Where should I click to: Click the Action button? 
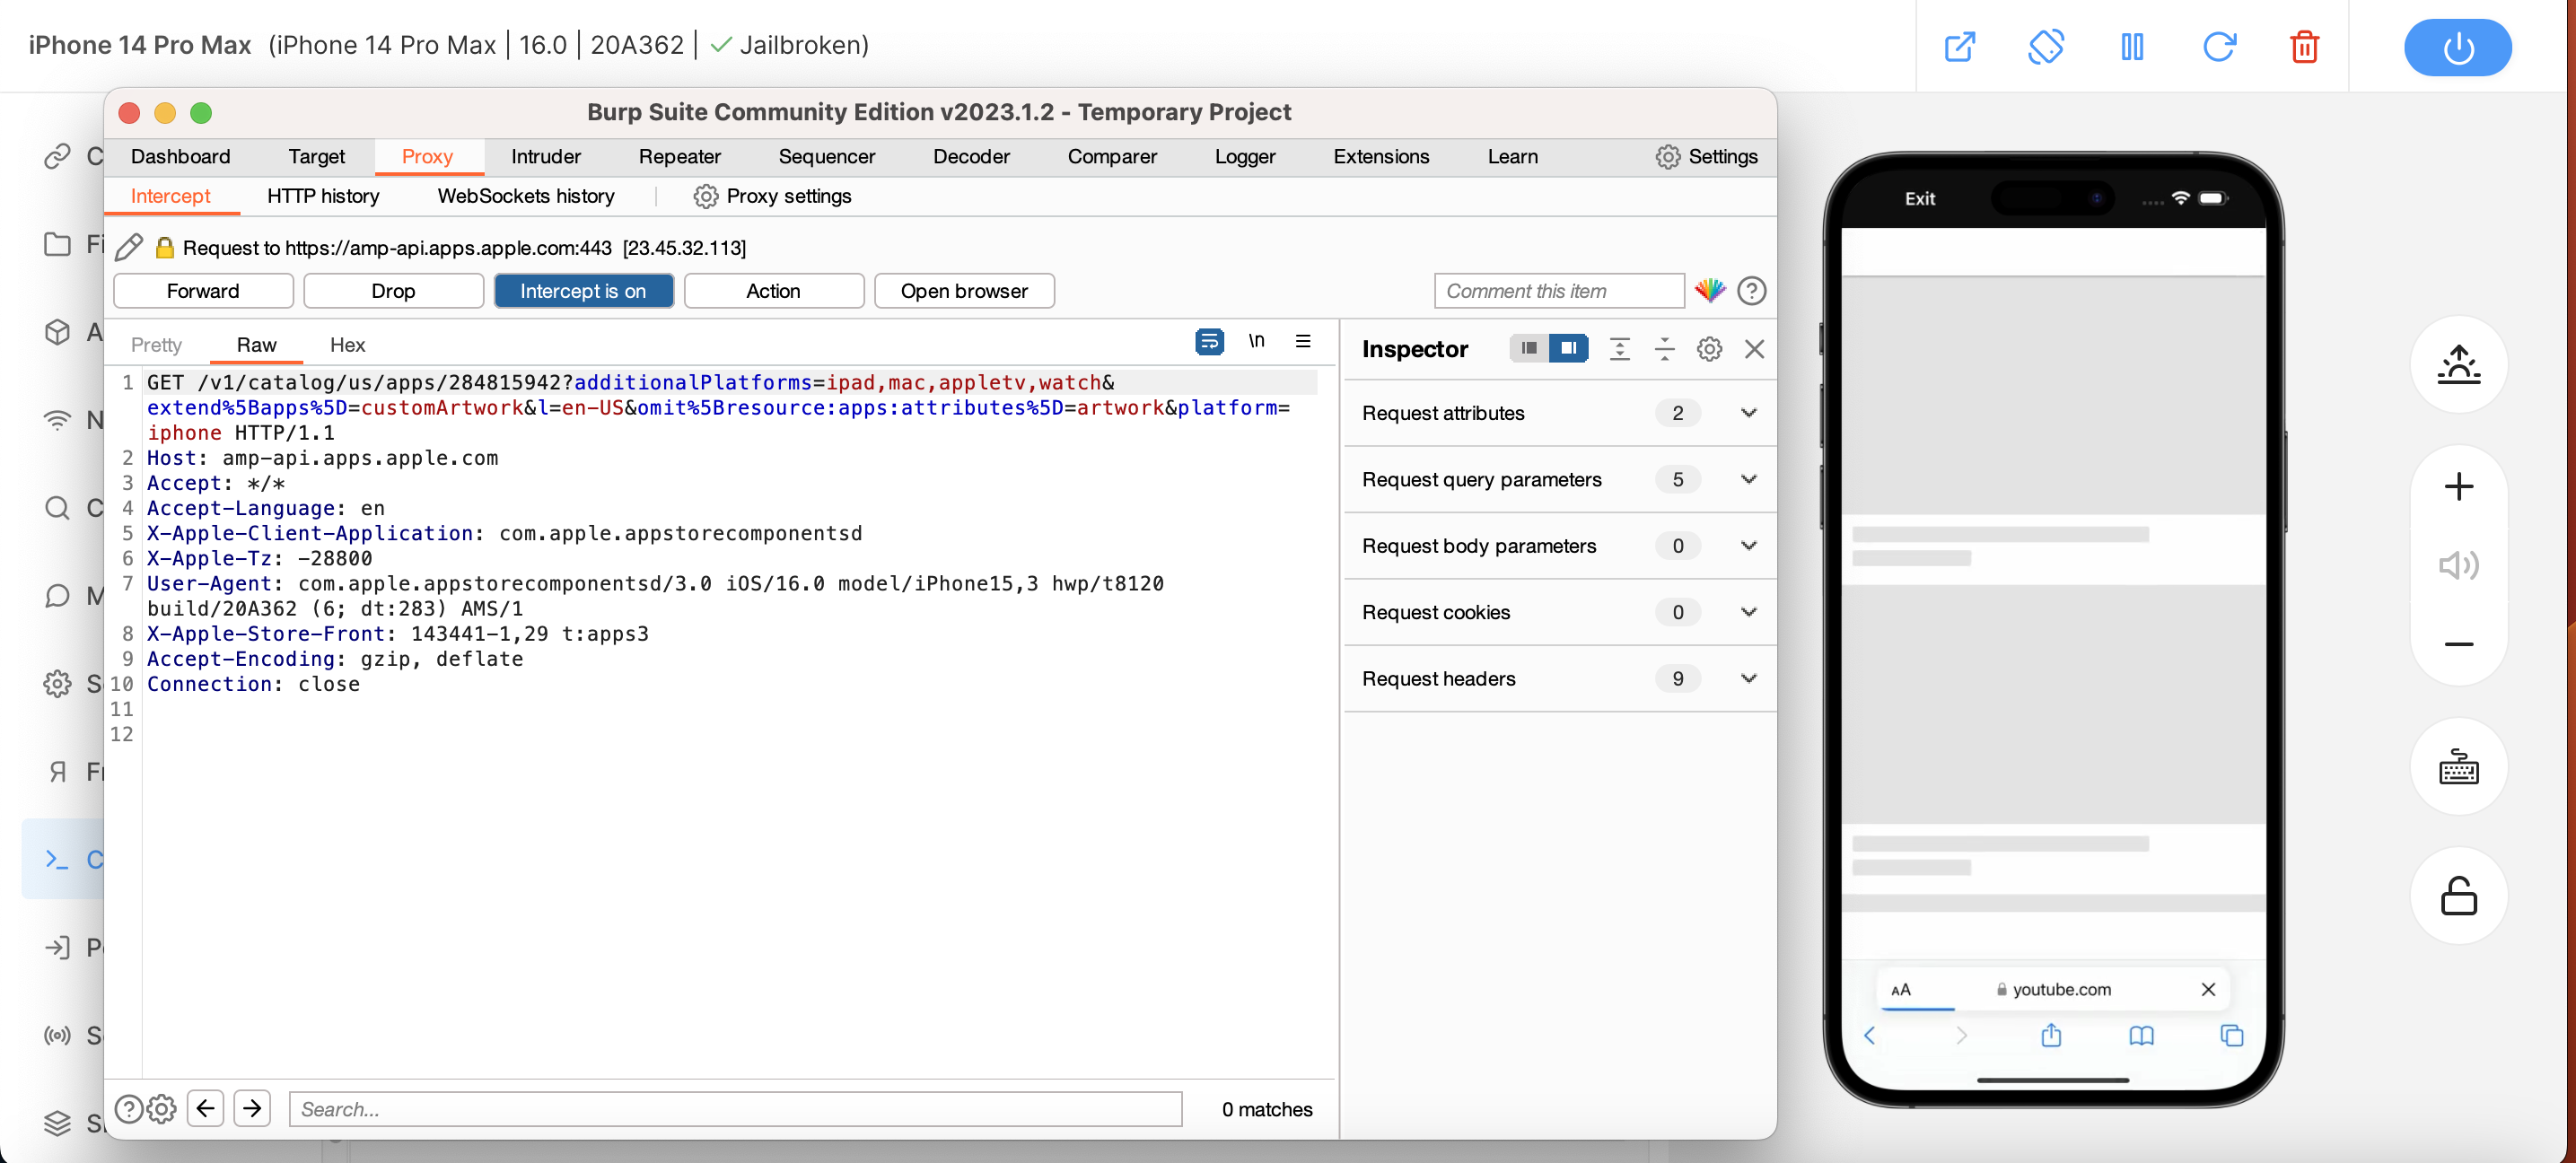772,291
